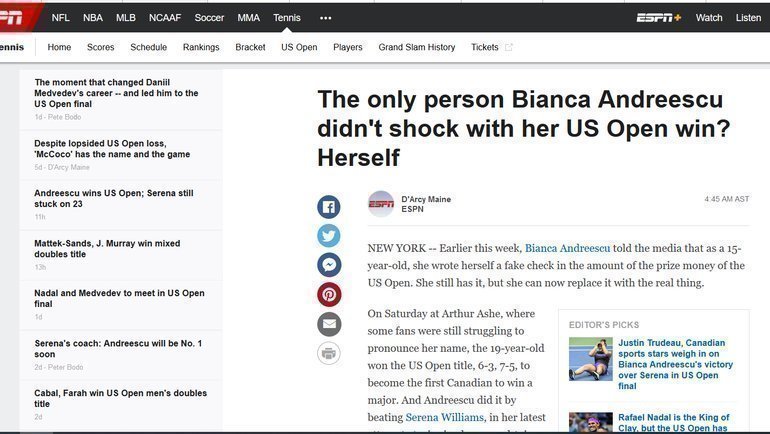770x434 pixels.
Task: Click the ESPN logo in top bar
Action: point(17,18)
